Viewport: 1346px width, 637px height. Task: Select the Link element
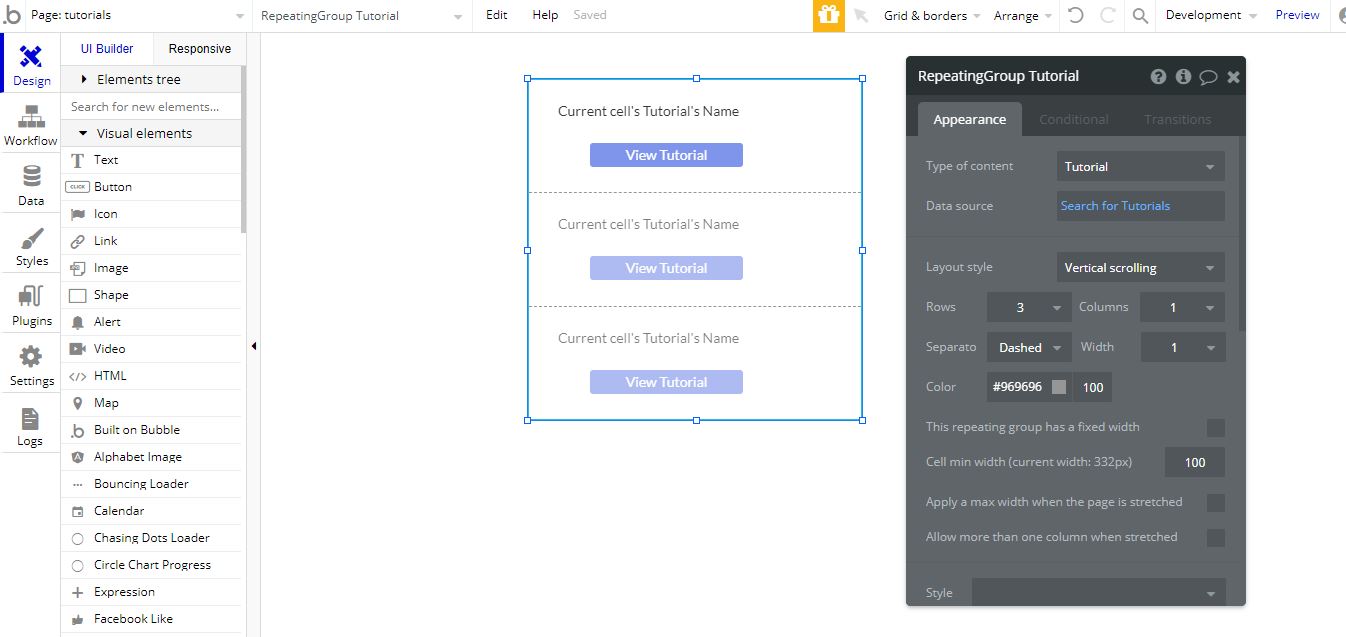click(151, 241)
